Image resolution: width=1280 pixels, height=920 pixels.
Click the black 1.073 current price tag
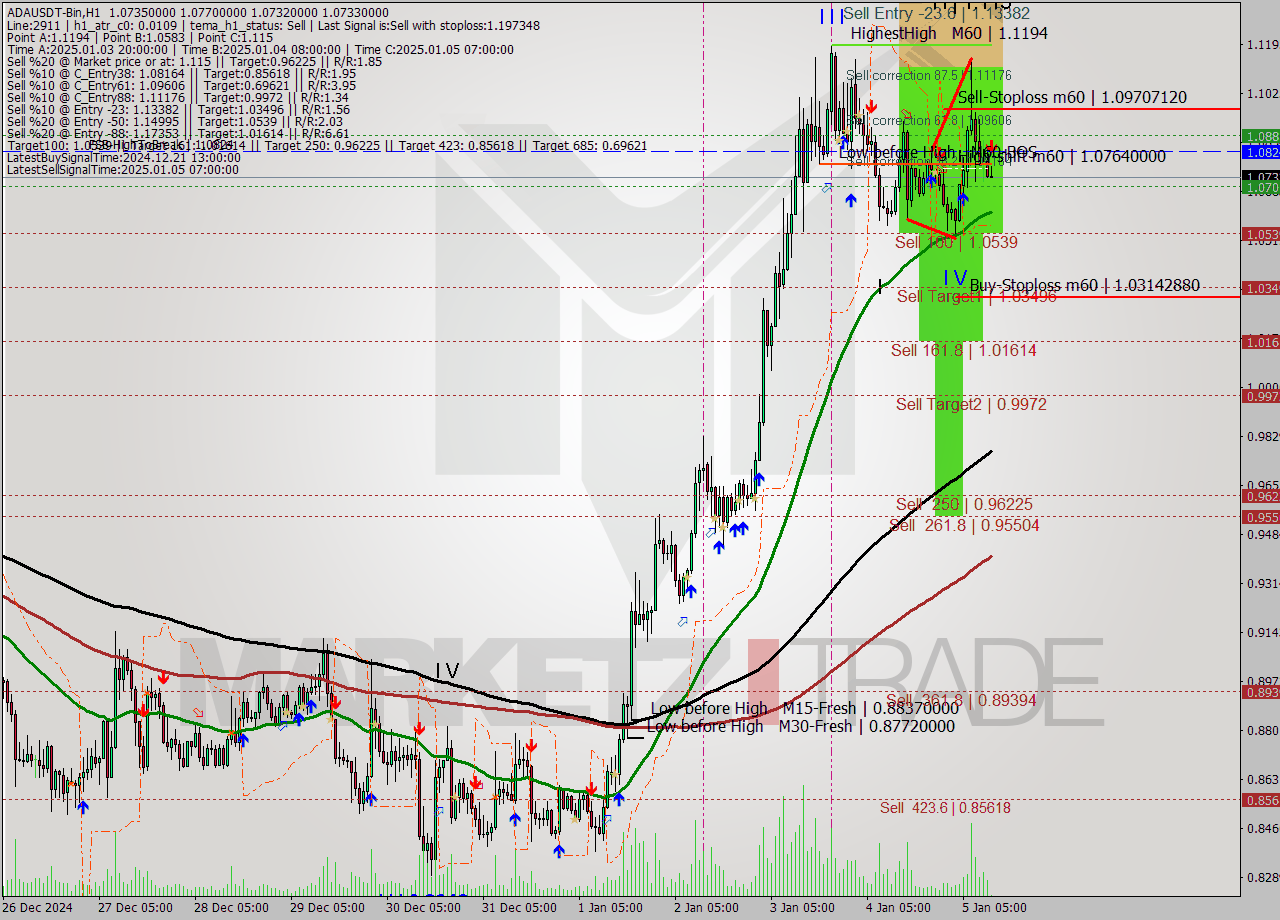(1260, 176)
